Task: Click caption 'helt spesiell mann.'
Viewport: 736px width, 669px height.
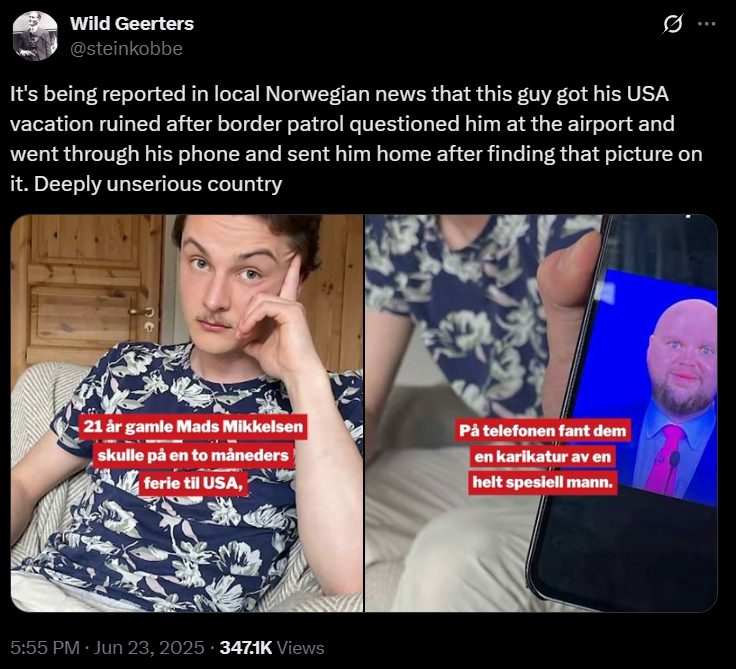Action: click(x=543, y=482)
